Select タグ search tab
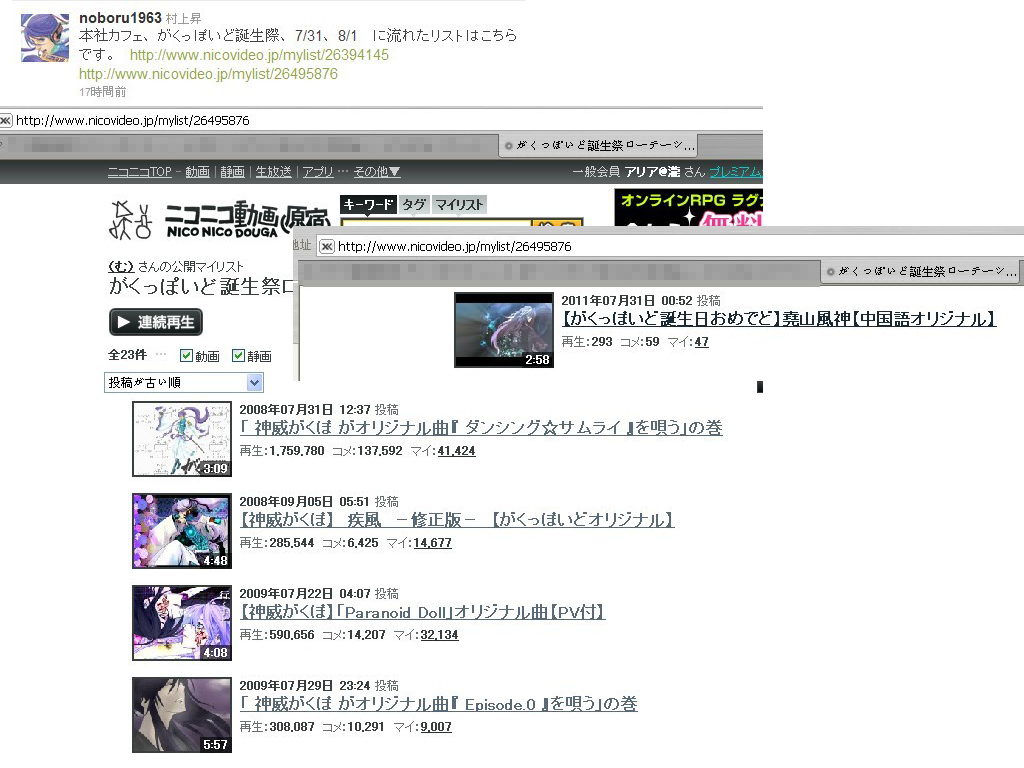Image resolution: width=1024 pixels, height=768 pixels. pyautogui.click(x=413, y=204)
